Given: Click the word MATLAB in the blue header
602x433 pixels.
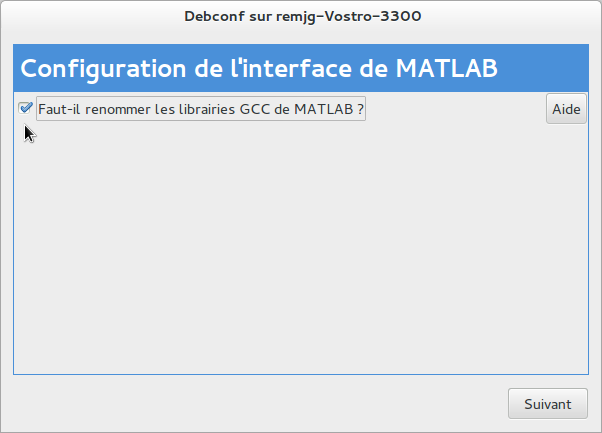Looking at the screenshot, I should pyautogui.click(x=446, y=69).
